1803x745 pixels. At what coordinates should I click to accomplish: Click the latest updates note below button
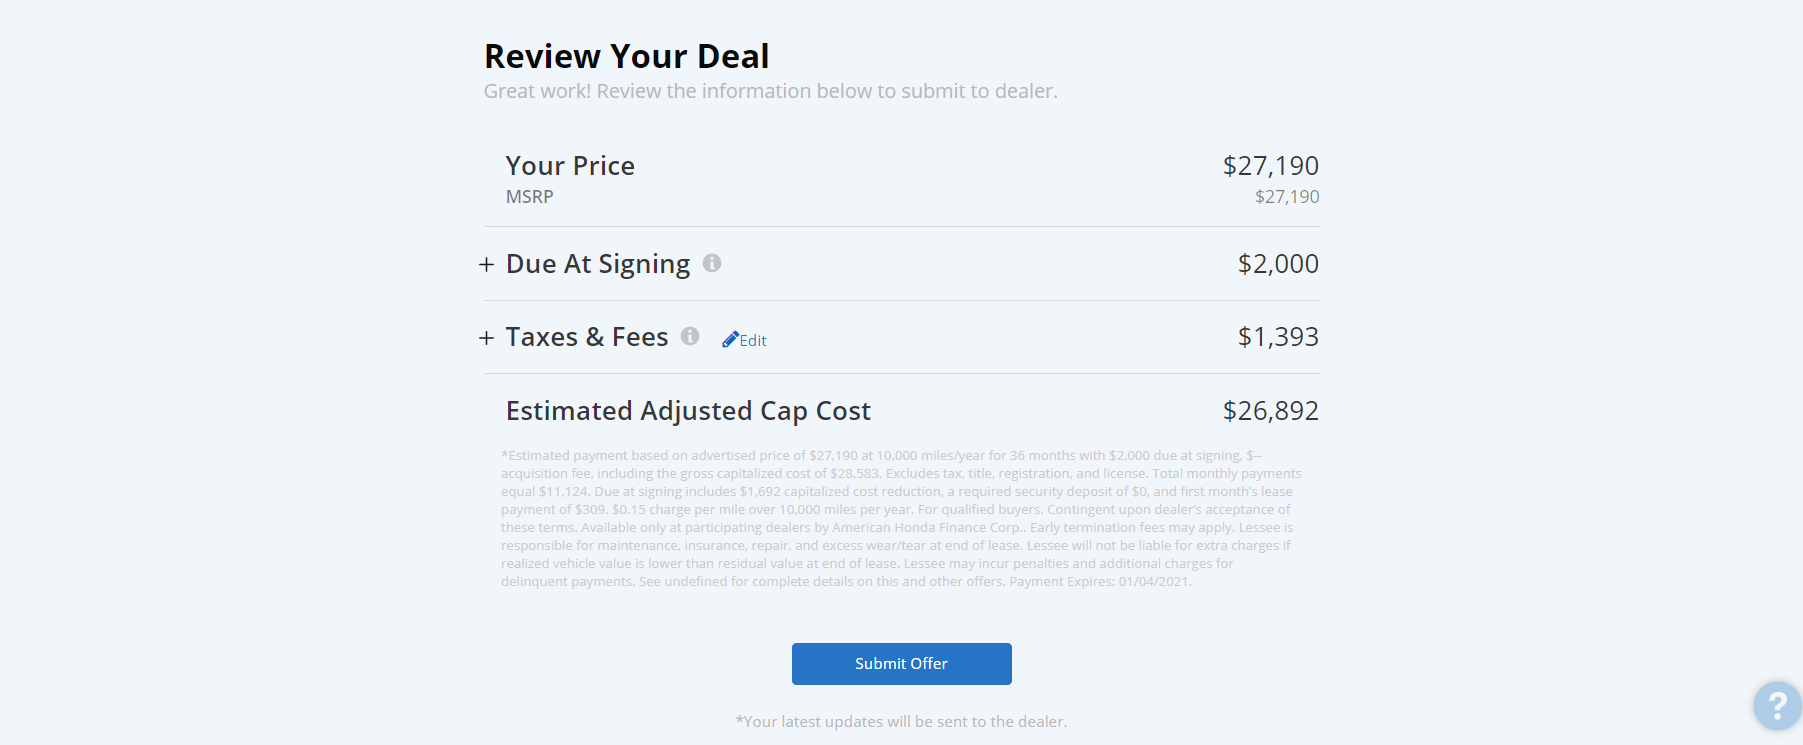[x=901, y=722]
